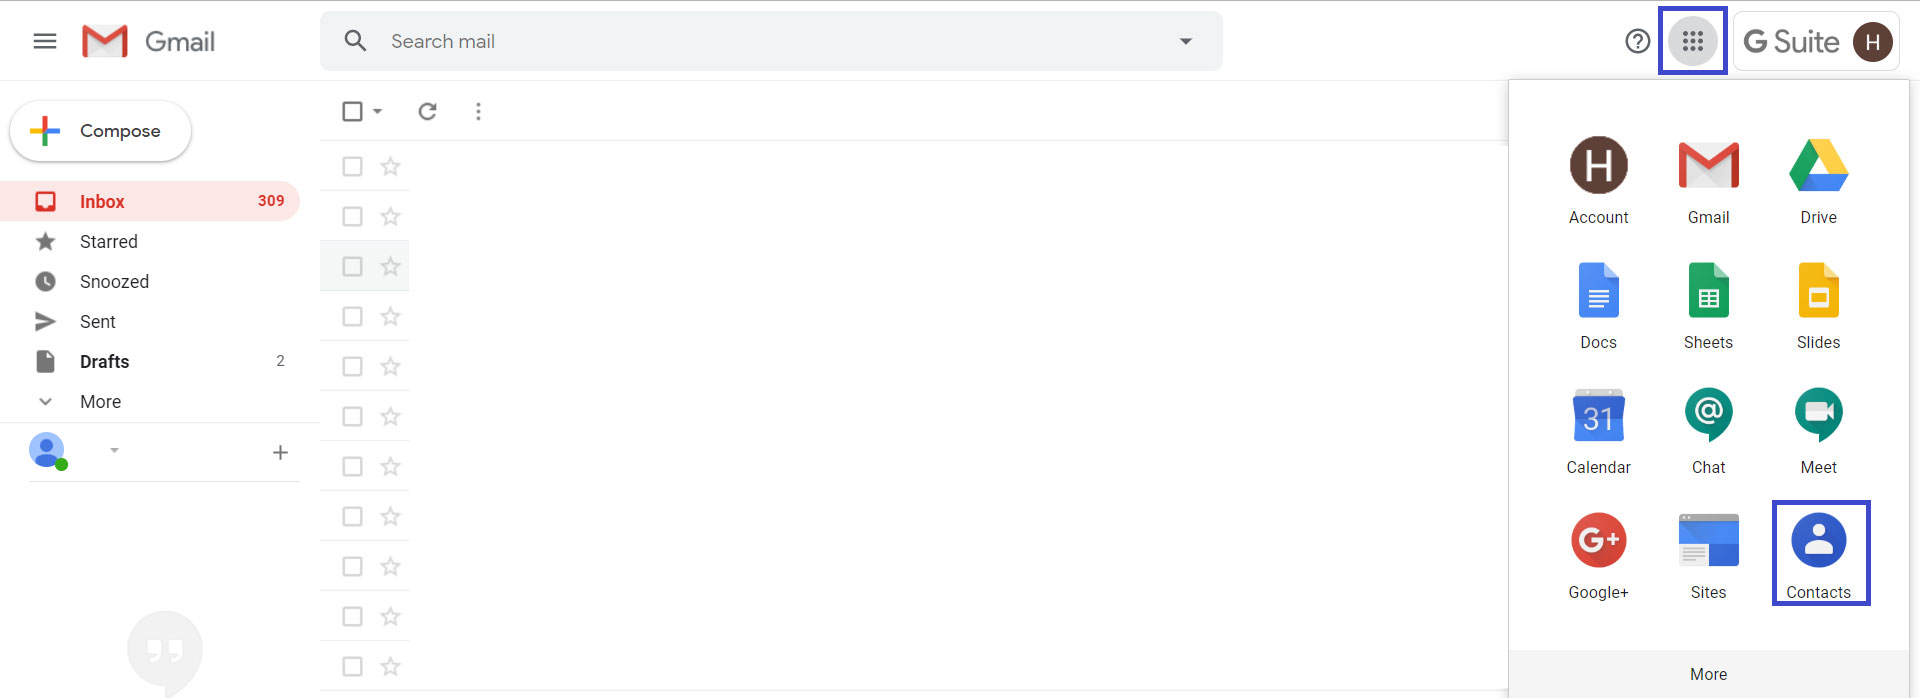Click More at bottom of apps panel
This screenshot has width=1920, height=698.
tap(1708, 674)
